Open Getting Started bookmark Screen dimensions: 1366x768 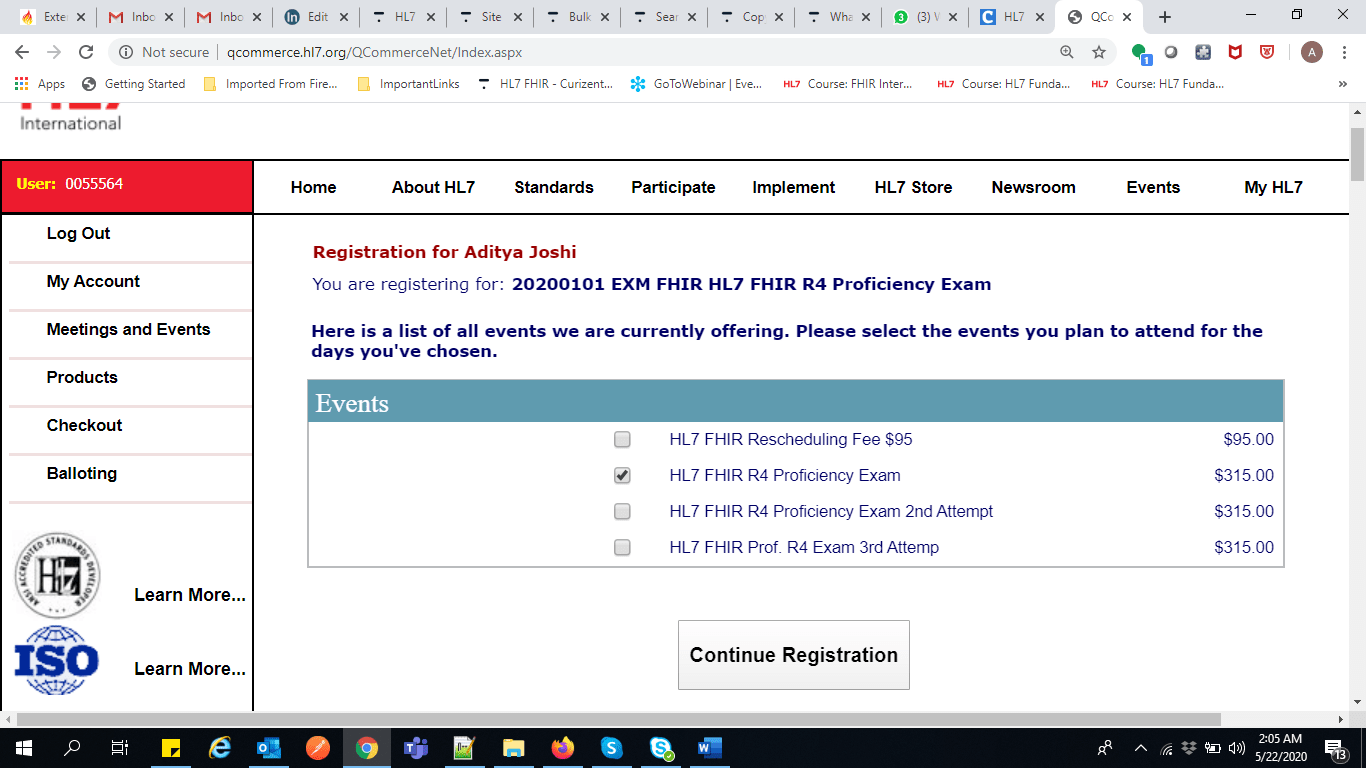point(133,84)
